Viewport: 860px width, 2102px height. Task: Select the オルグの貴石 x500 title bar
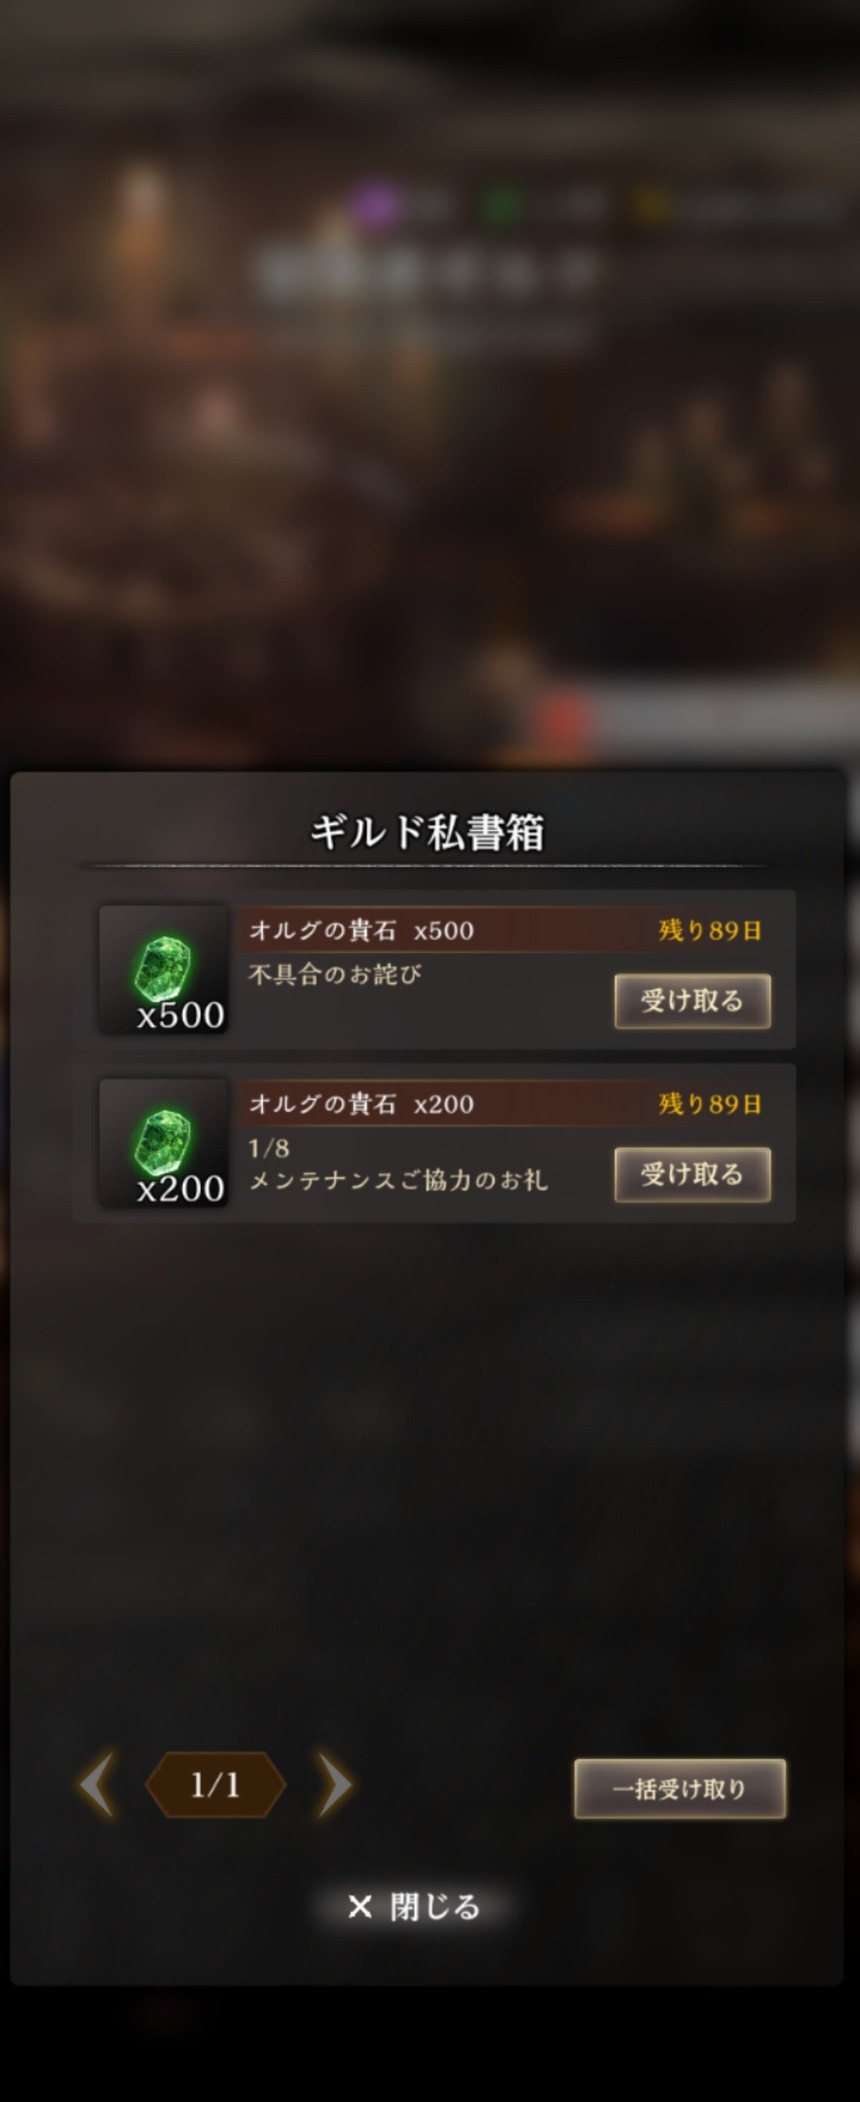coord(505,930)
